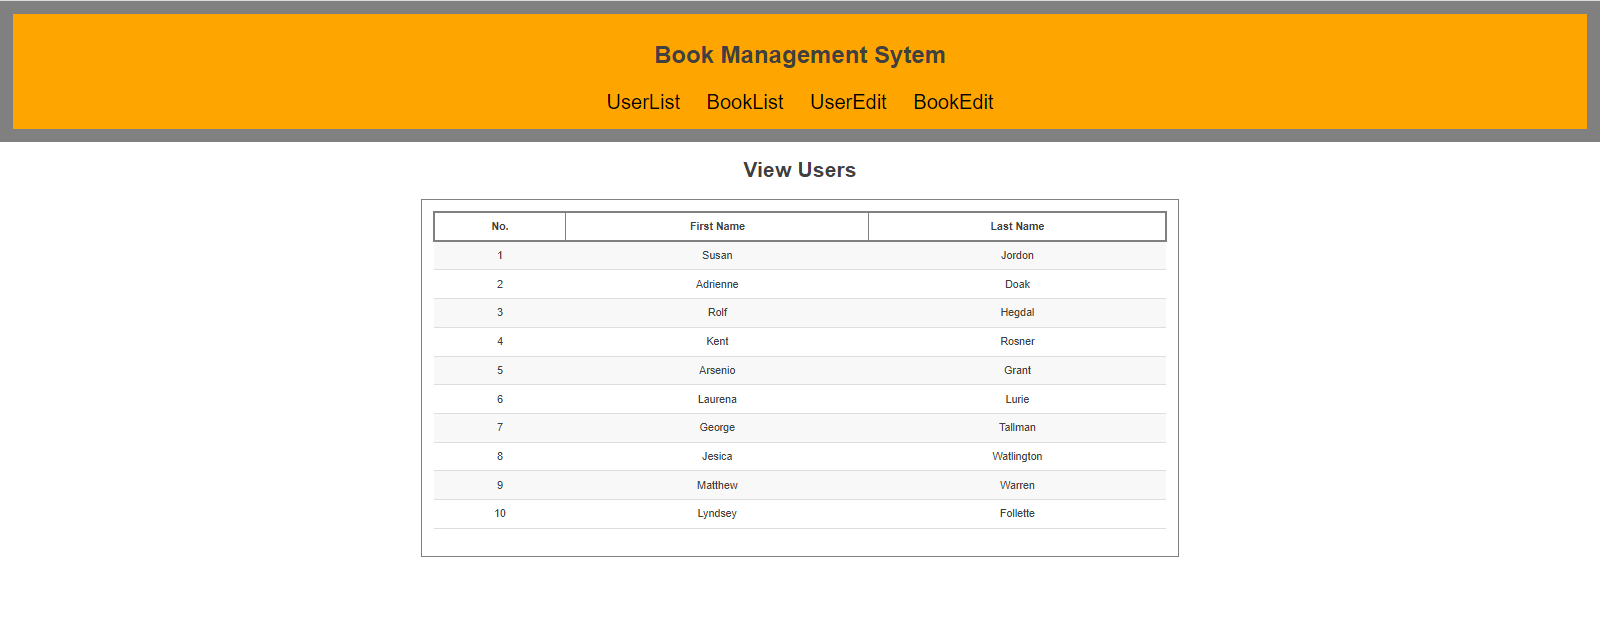
Task: Select last name Tallman
Action: pyautogui.click(x=1017, y=427)
